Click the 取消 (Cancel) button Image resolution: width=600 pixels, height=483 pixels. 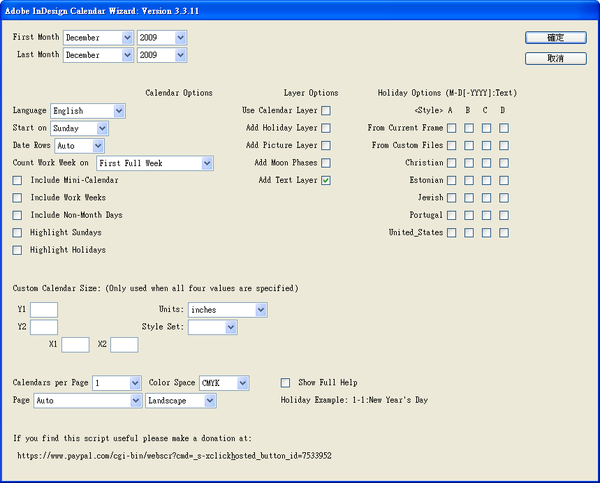point(556,59)
